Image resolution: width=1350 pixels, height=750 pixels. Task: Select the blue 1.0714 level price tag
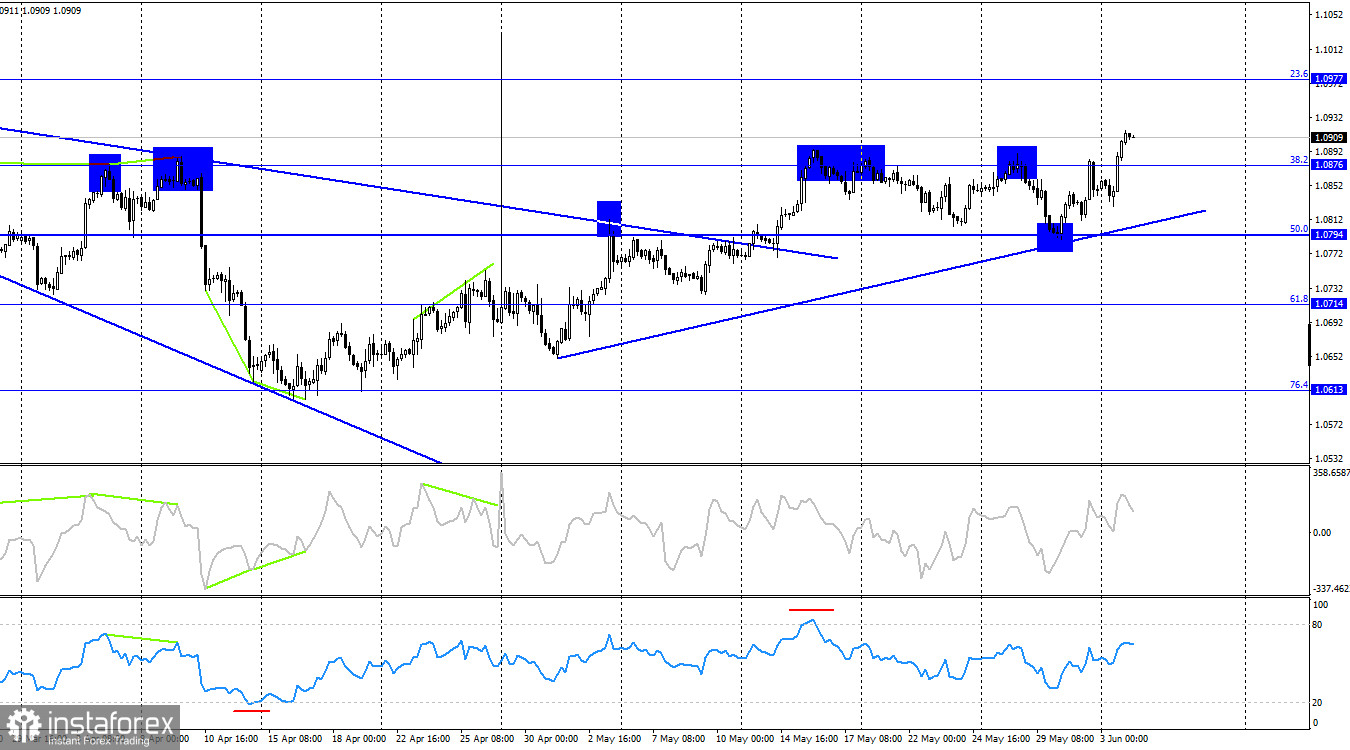click(1329, 304)
